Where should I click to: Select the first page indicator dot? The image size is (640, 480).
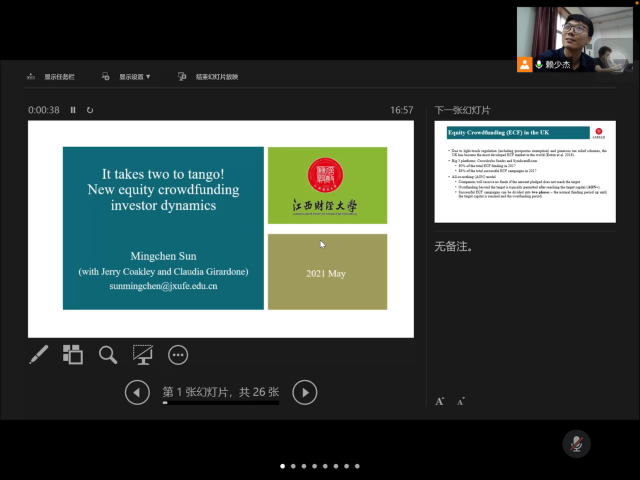pos(282,466)
